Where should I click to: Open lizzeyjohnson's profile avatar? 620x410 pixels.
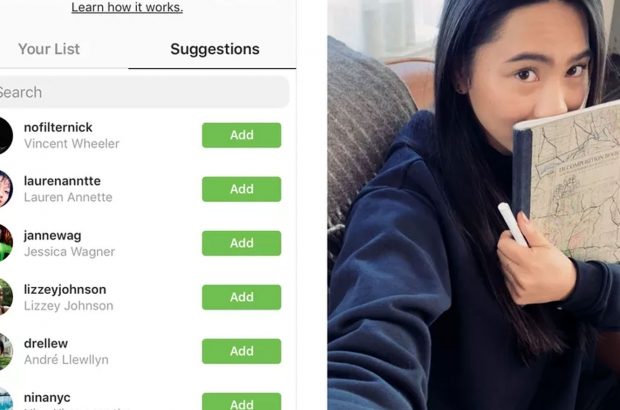(x=6, y=297)
